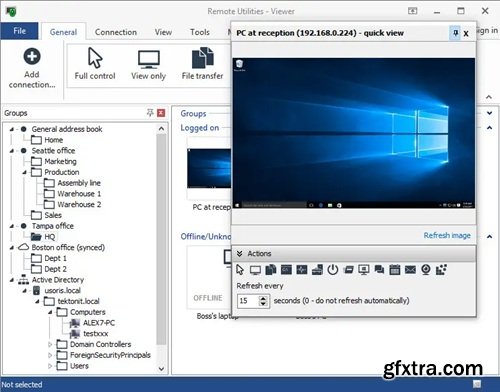500x392 pixels.
Task: Click the chat bubbles icon in Actions
Action: 379,270
